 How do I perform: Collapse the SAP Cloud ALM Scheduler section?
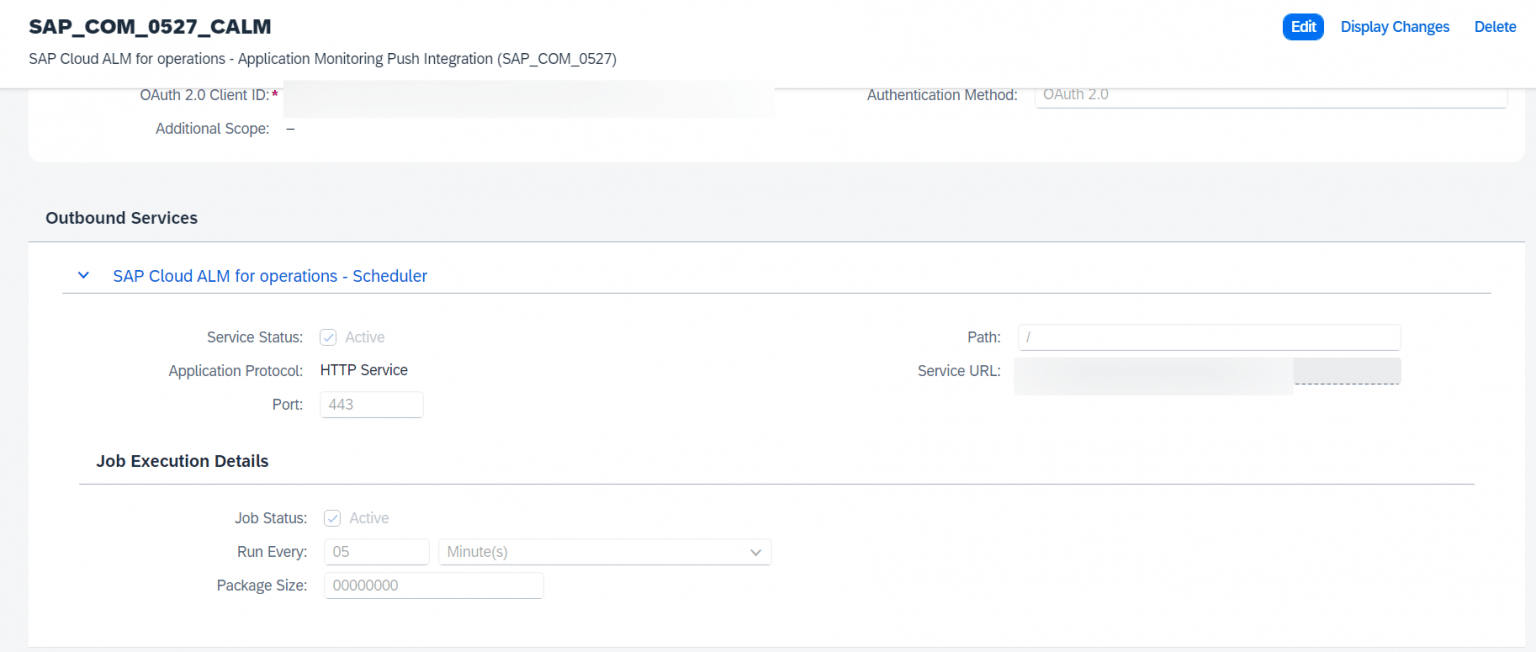(83, 275)
